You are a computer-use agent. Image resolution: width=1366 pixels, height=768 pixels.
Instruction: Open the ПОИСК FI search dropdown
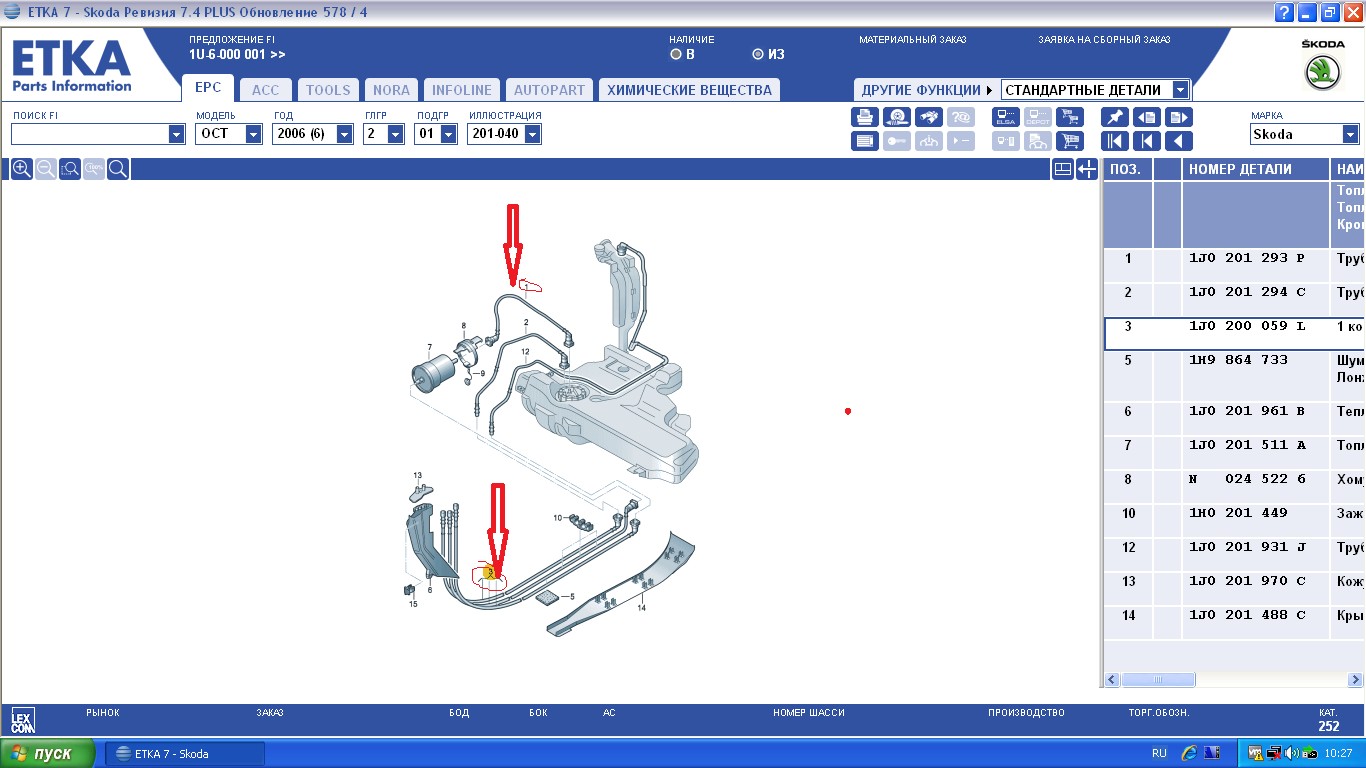(x=177, y=134)
